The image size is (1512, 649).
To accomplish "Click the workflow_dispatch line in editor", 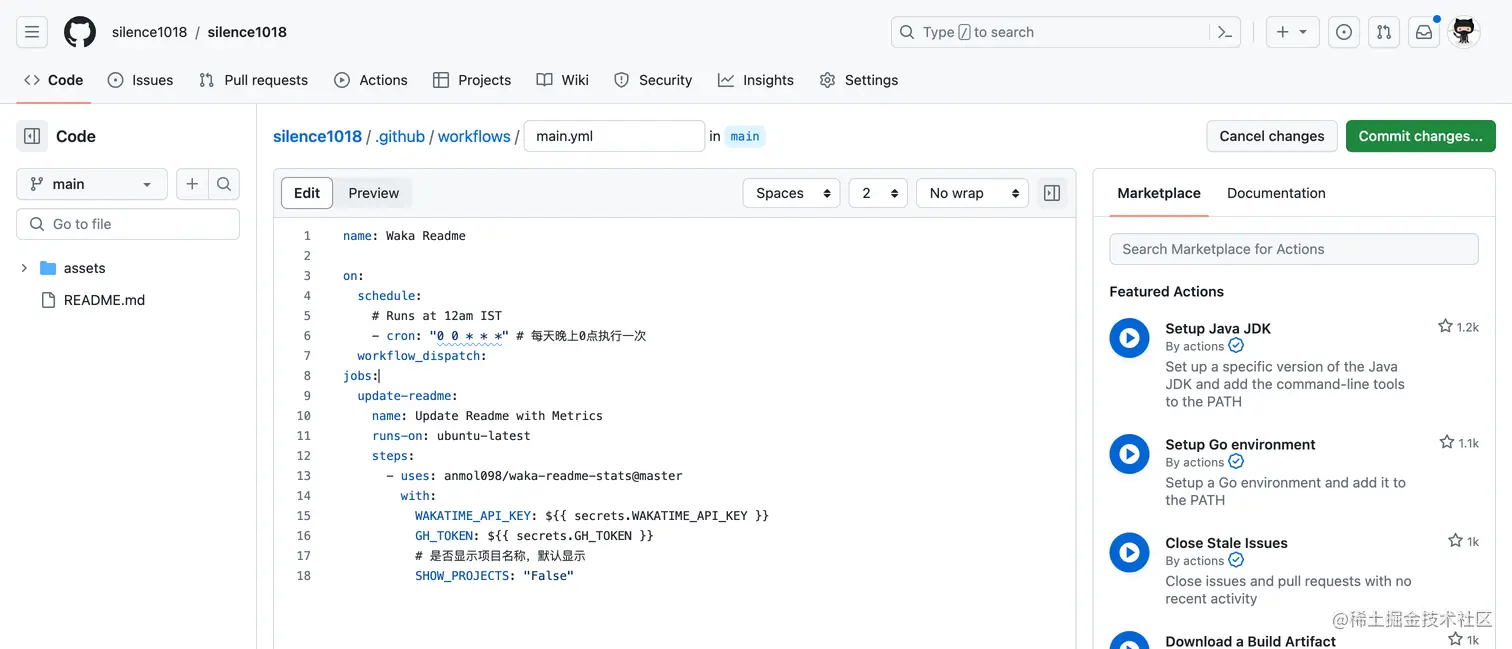I will click(x=422, y=356).
